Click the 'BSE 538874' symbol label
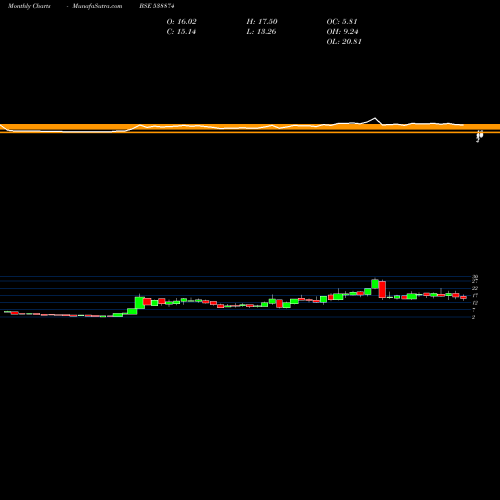 (157, 6)
